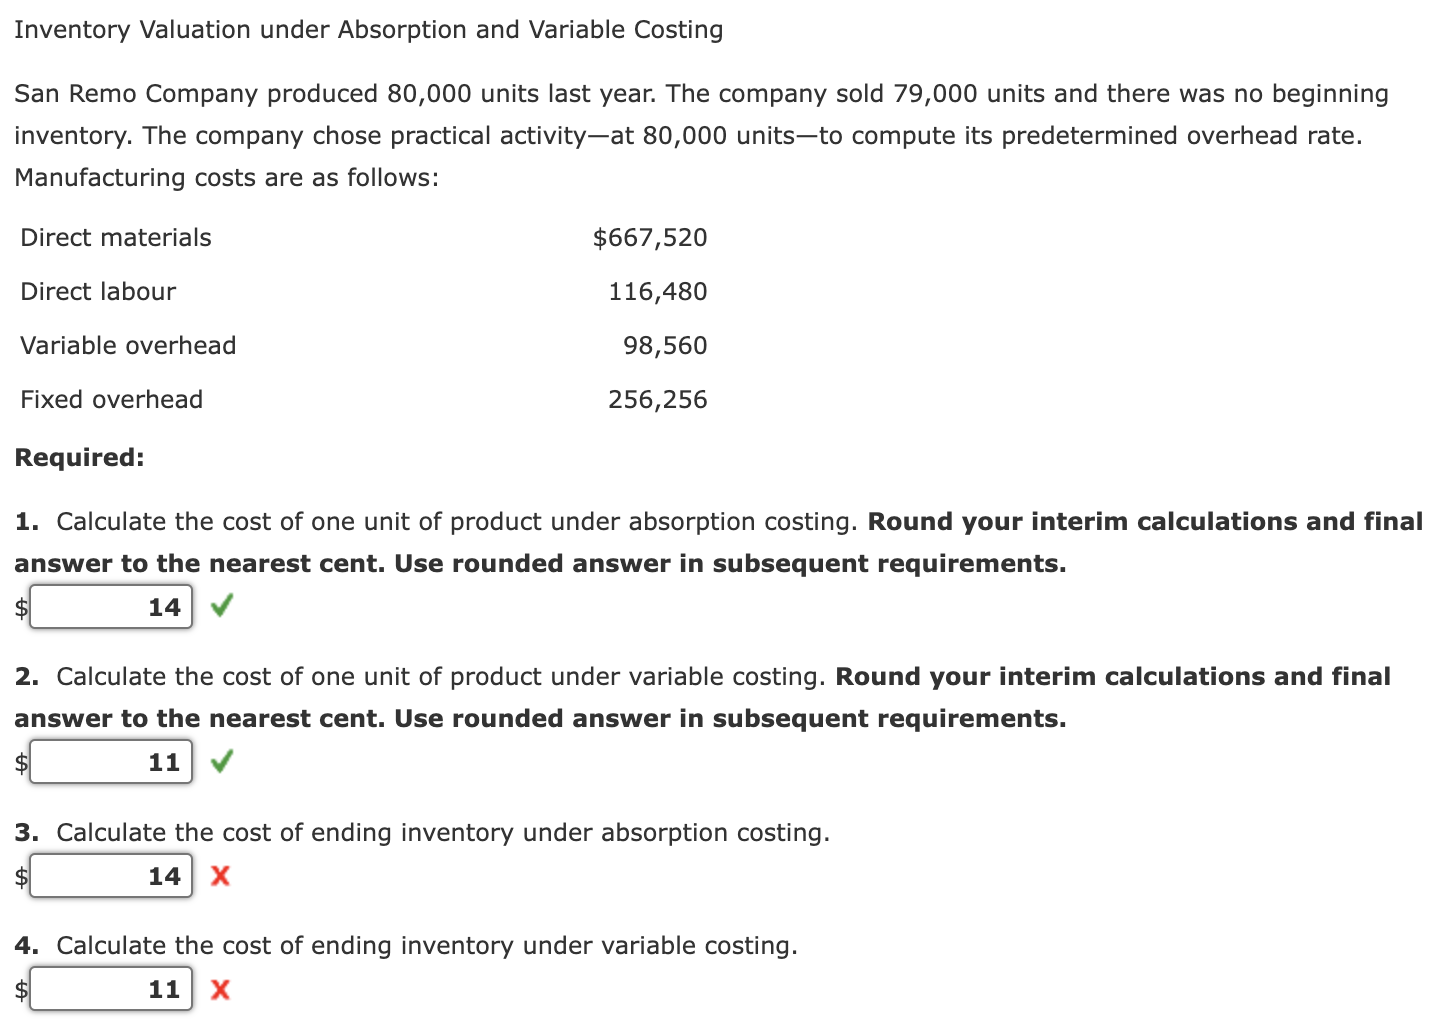Click the absorption costing unit cost input field

pos(110,606)
